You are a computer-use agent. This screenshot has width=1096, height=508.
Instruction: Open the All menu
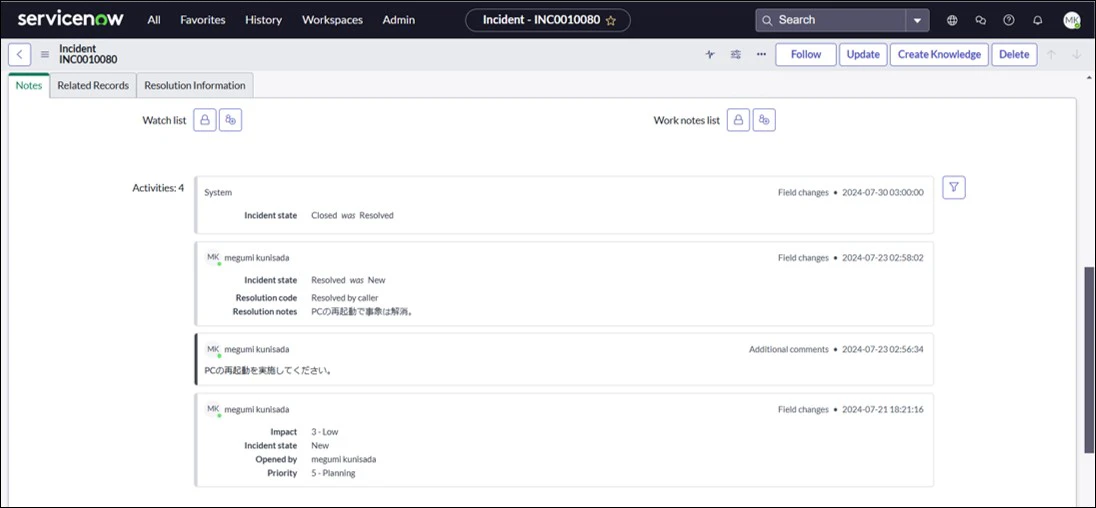point(154,20)
